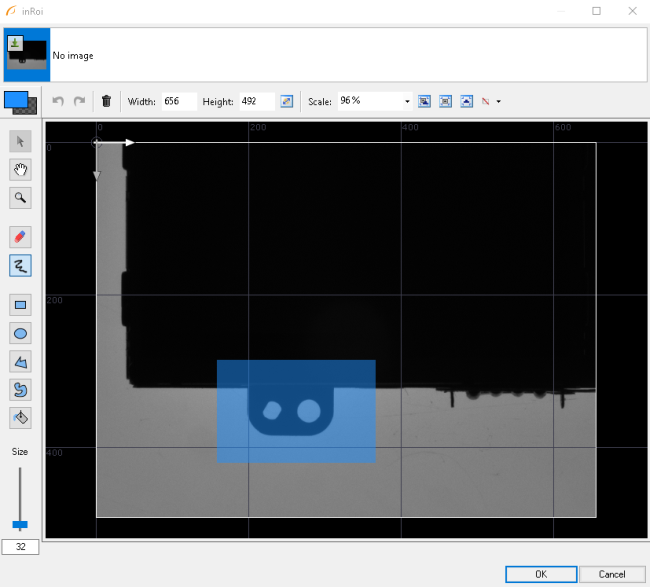Click the OK button

[x=540, y=574]
